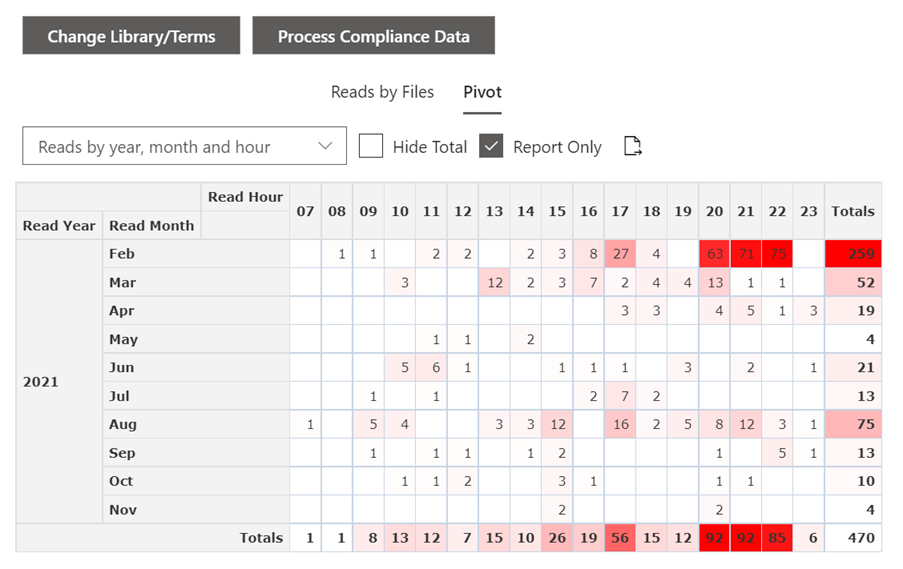Click the Totals column header
903x569 pixels.
(853, 211)
